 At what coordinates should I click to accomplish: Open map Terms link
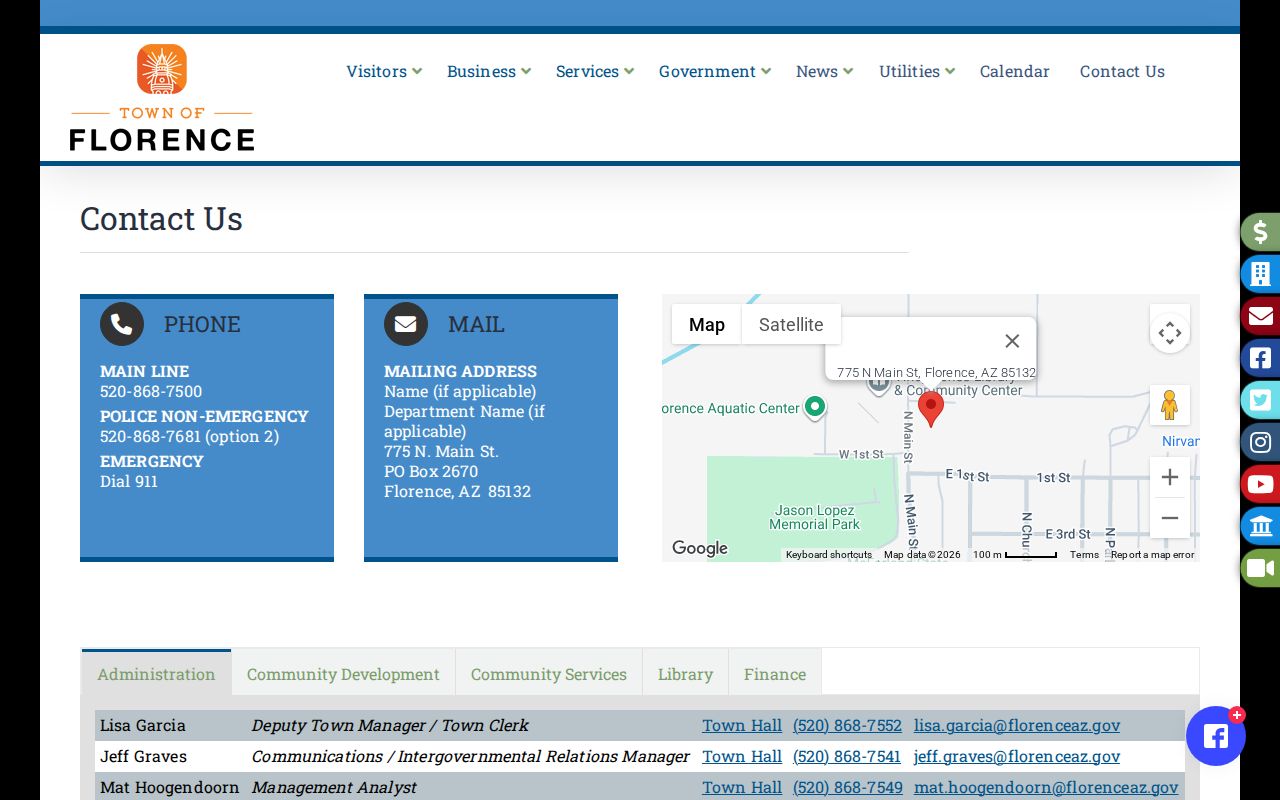coord(1084,555)
